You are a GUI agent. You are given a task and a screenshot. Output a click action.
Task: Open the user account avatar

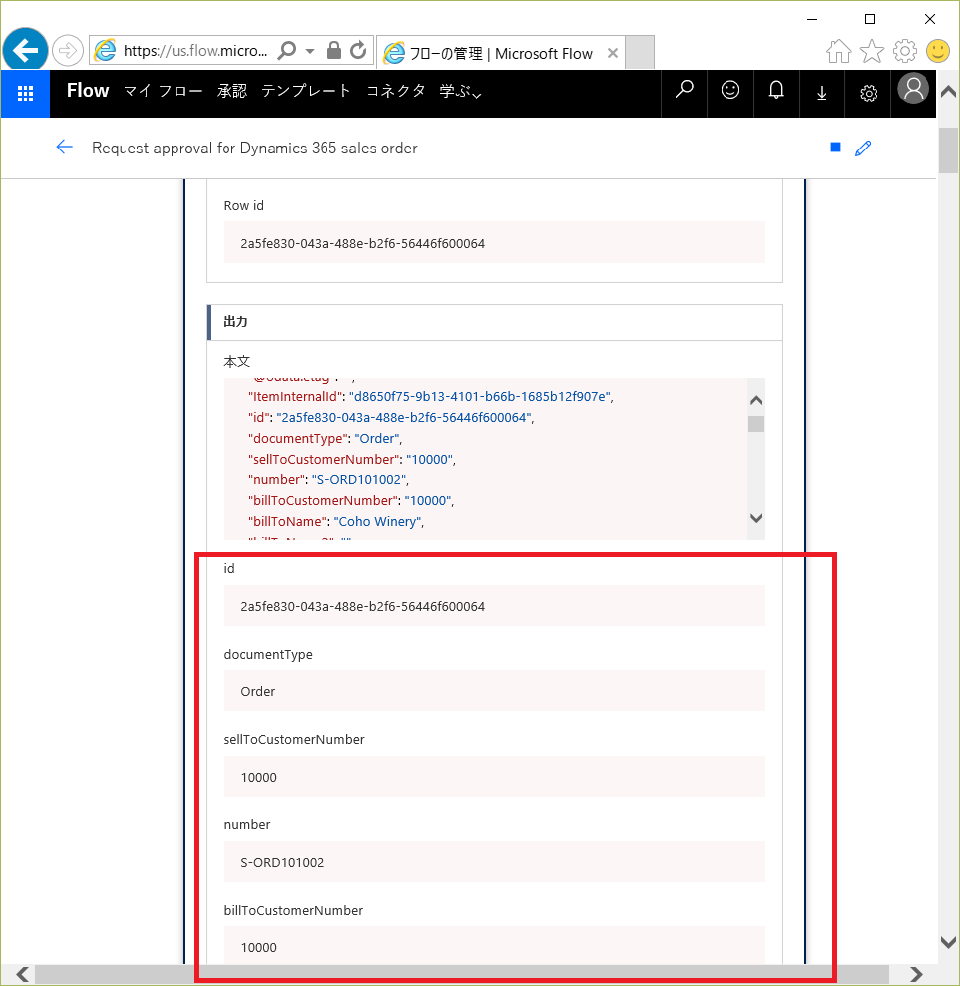[x=913, y=89]
